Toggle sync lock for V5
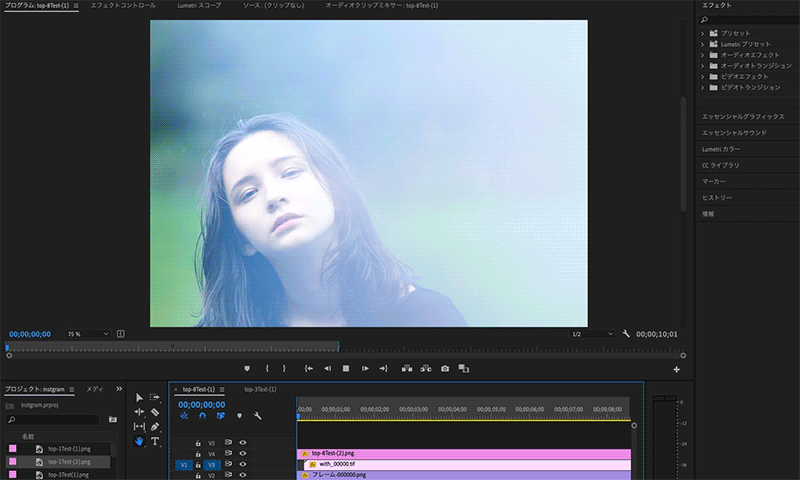800x480 pixels. pyautogui.click(x=228, y=443)
